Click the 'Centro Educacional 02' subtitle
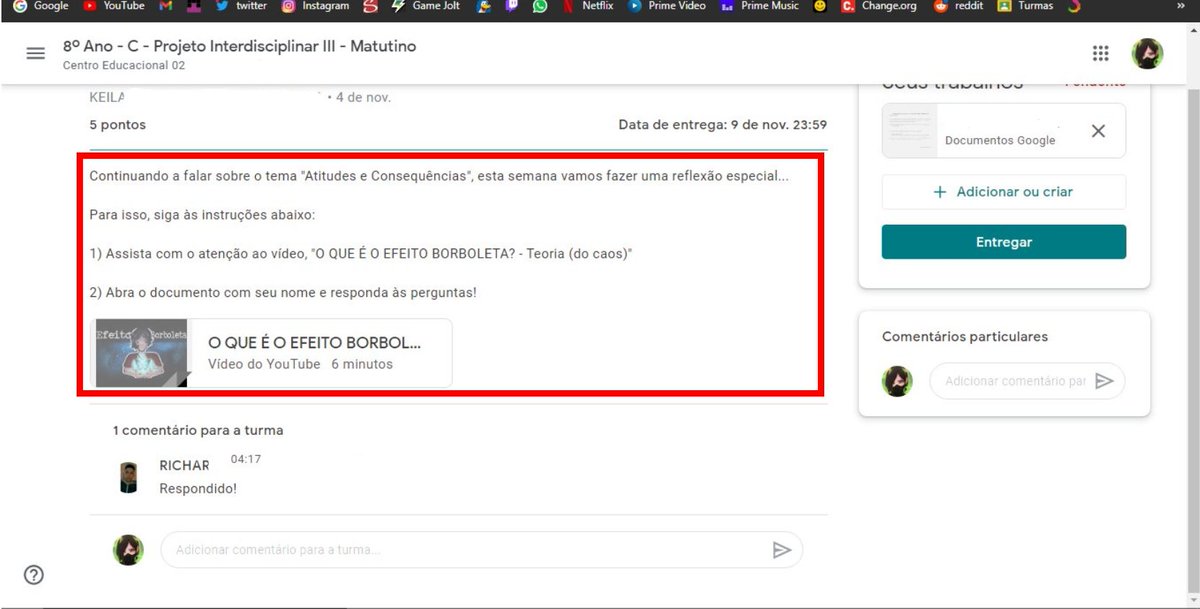The image size is (1200, 609). tap(124, 66)
